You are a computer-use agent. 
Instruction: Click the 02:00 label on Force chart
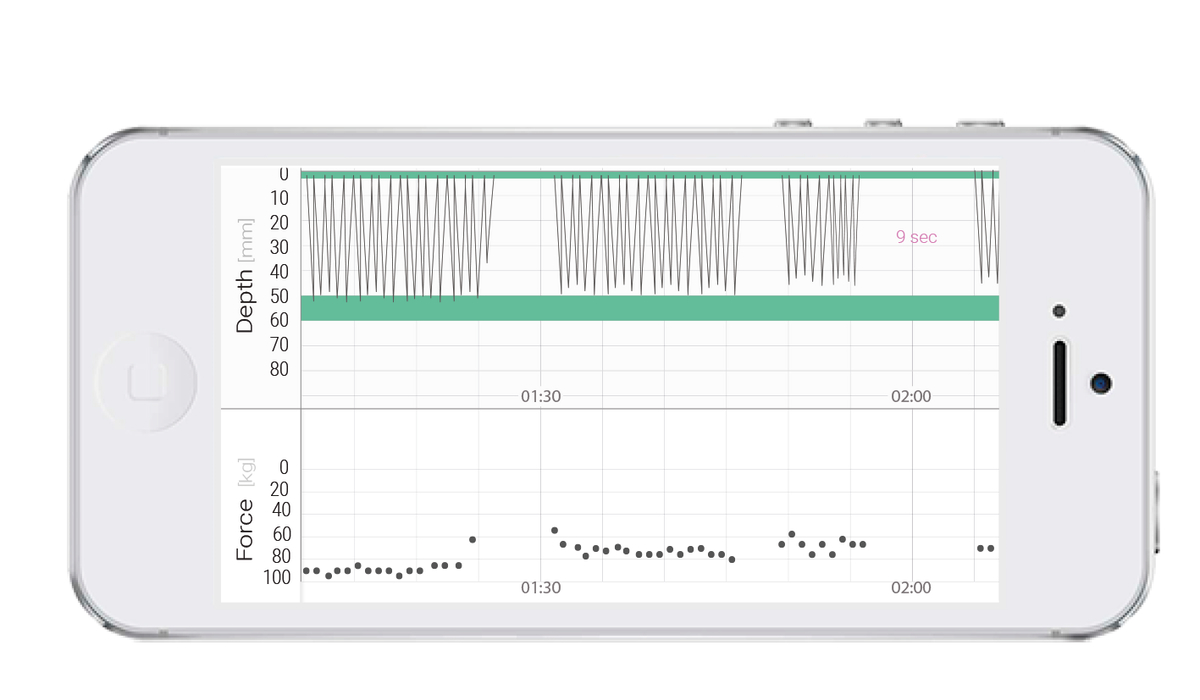(911, 588)
